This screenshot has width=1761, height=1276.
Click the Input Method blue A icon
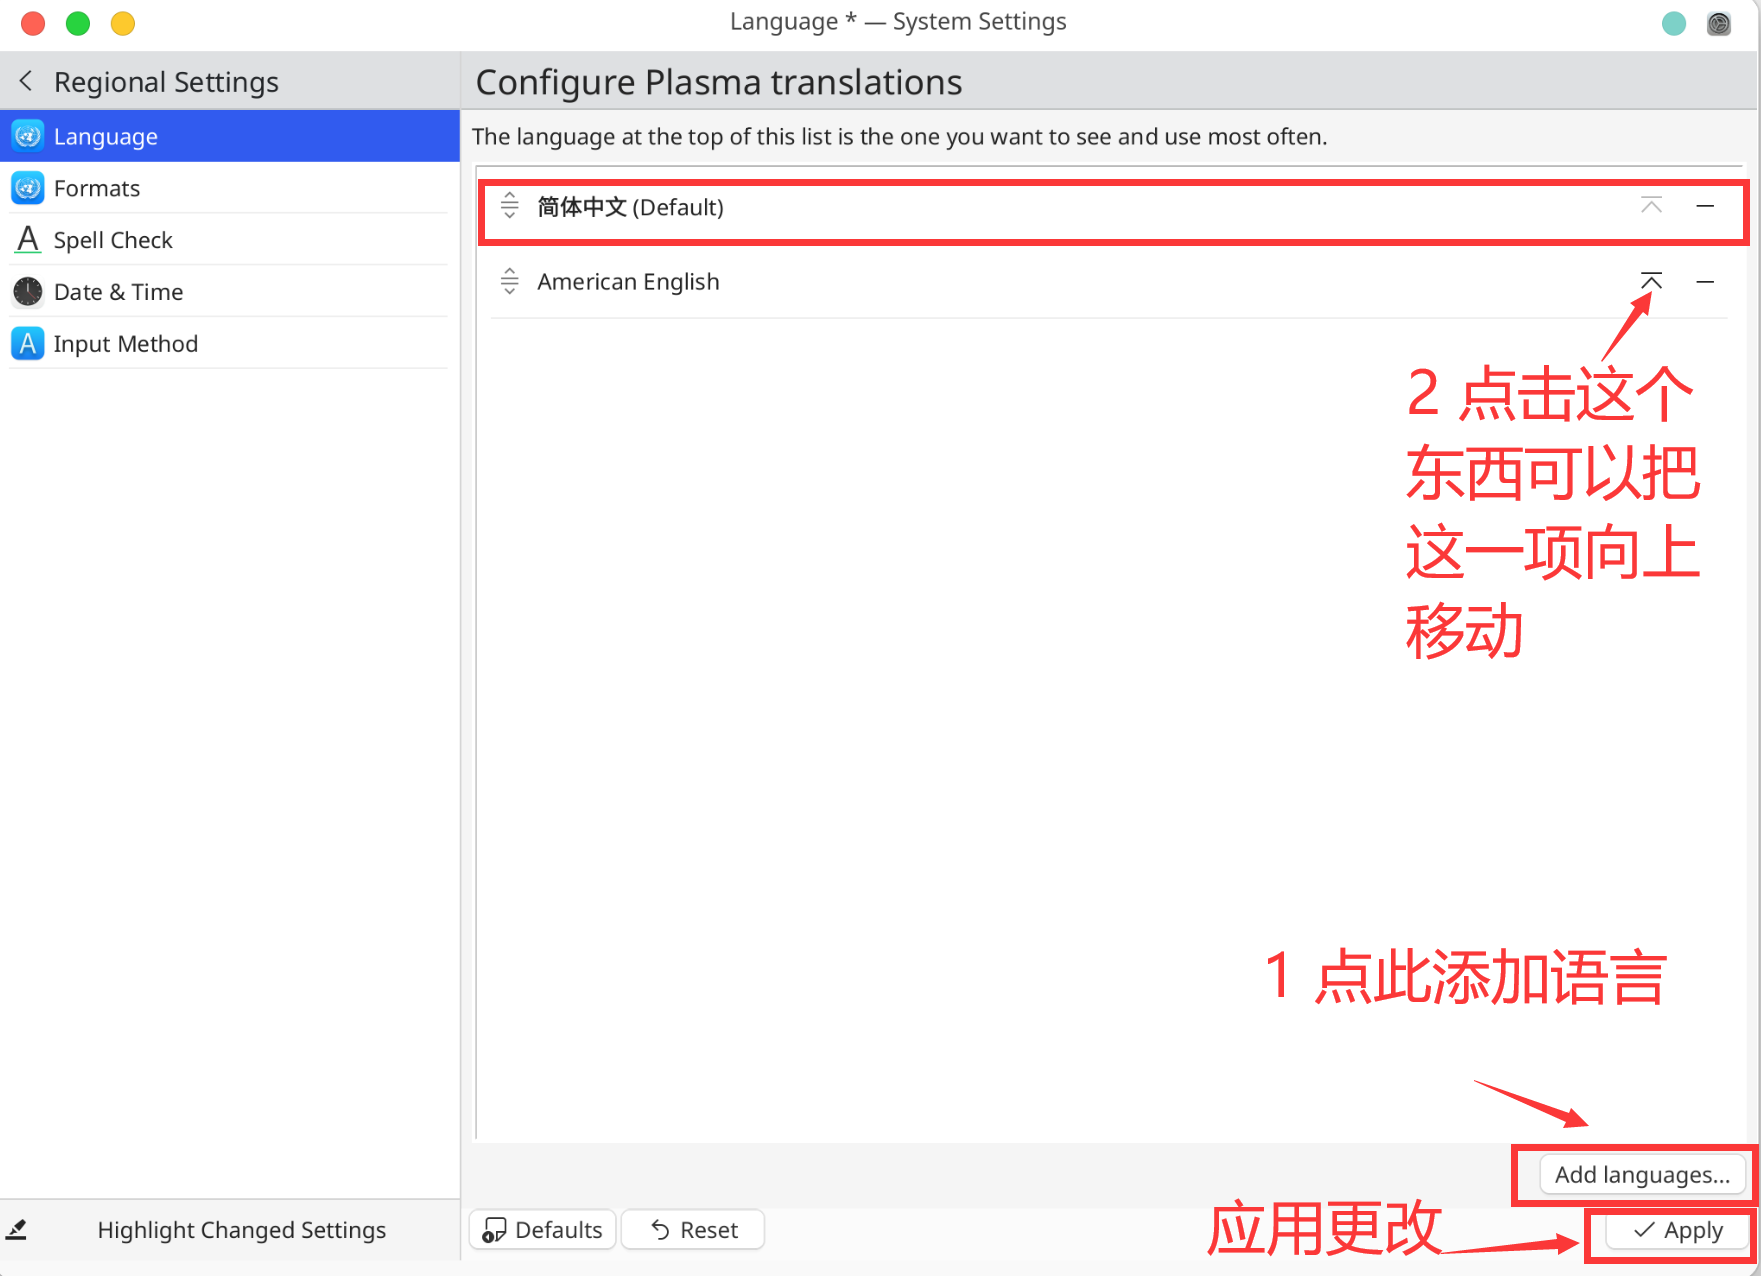click(28, 344)
